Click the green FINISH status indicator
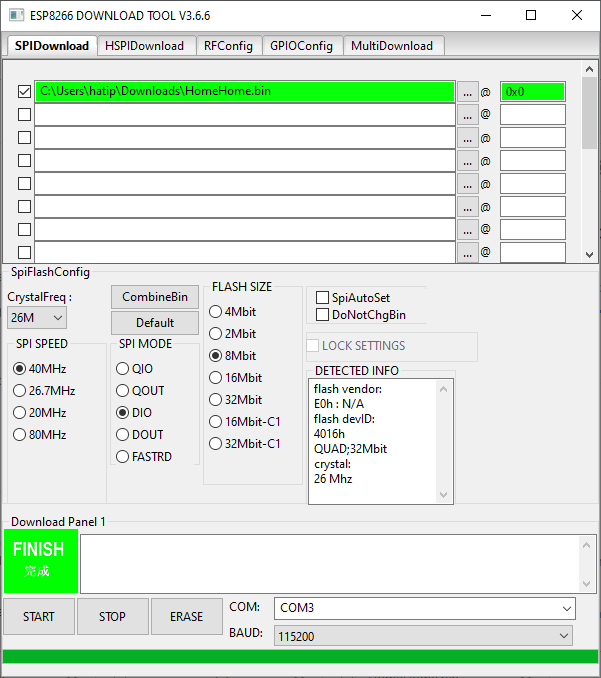This screenshot has height=678, width=601. tap(41, 561)
